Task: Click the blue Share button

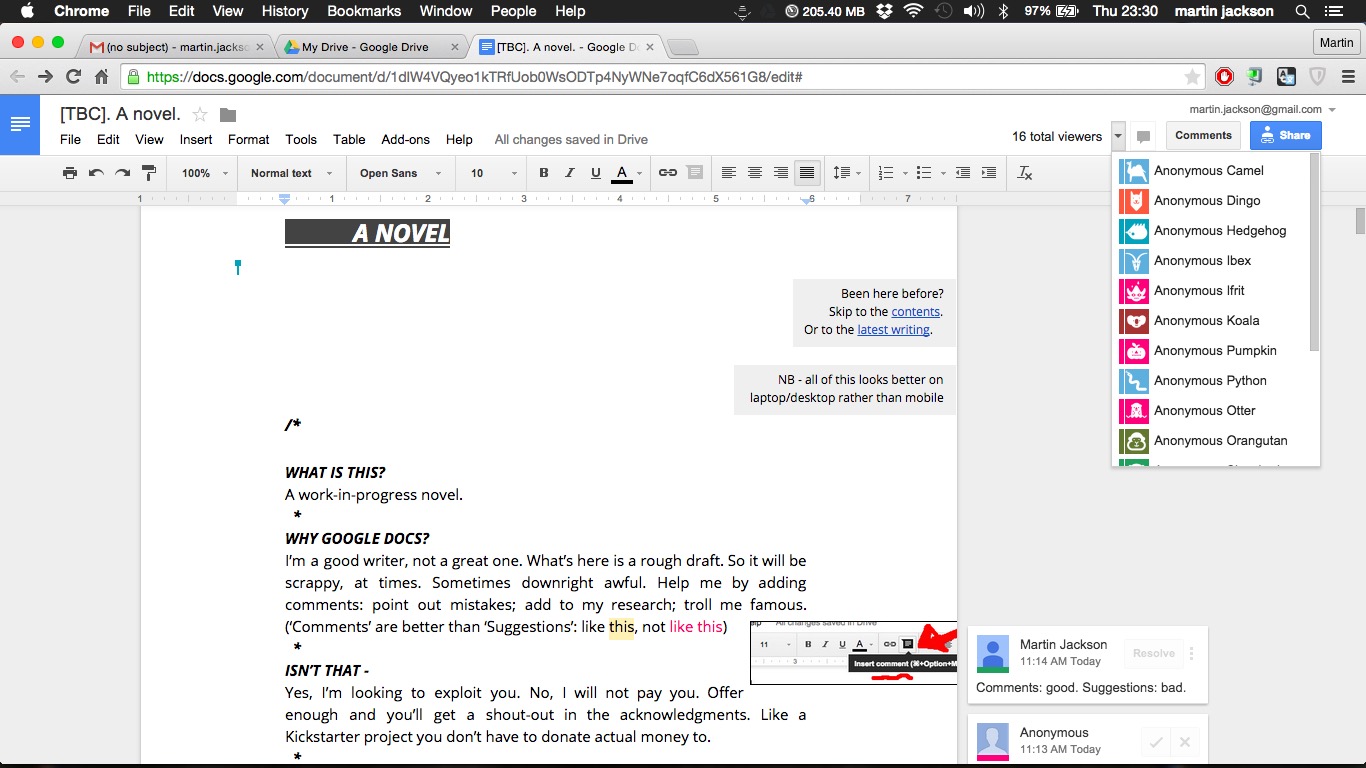Action: pyautogui.click(x=1285, y=136)
